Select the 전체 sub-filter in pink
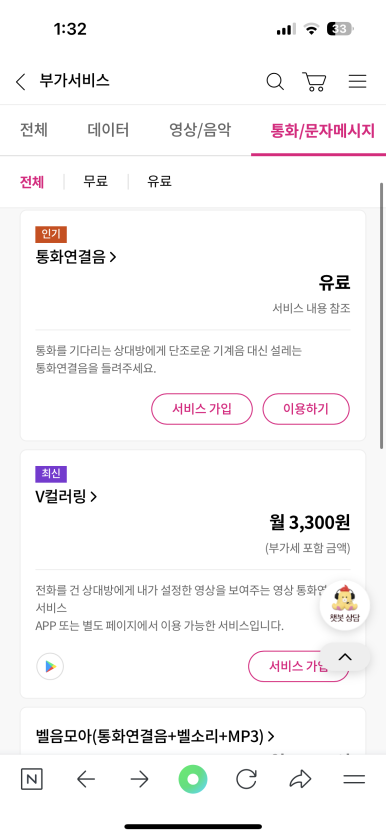This screenshot has width=386, height=837. click(x=32, y=182)
